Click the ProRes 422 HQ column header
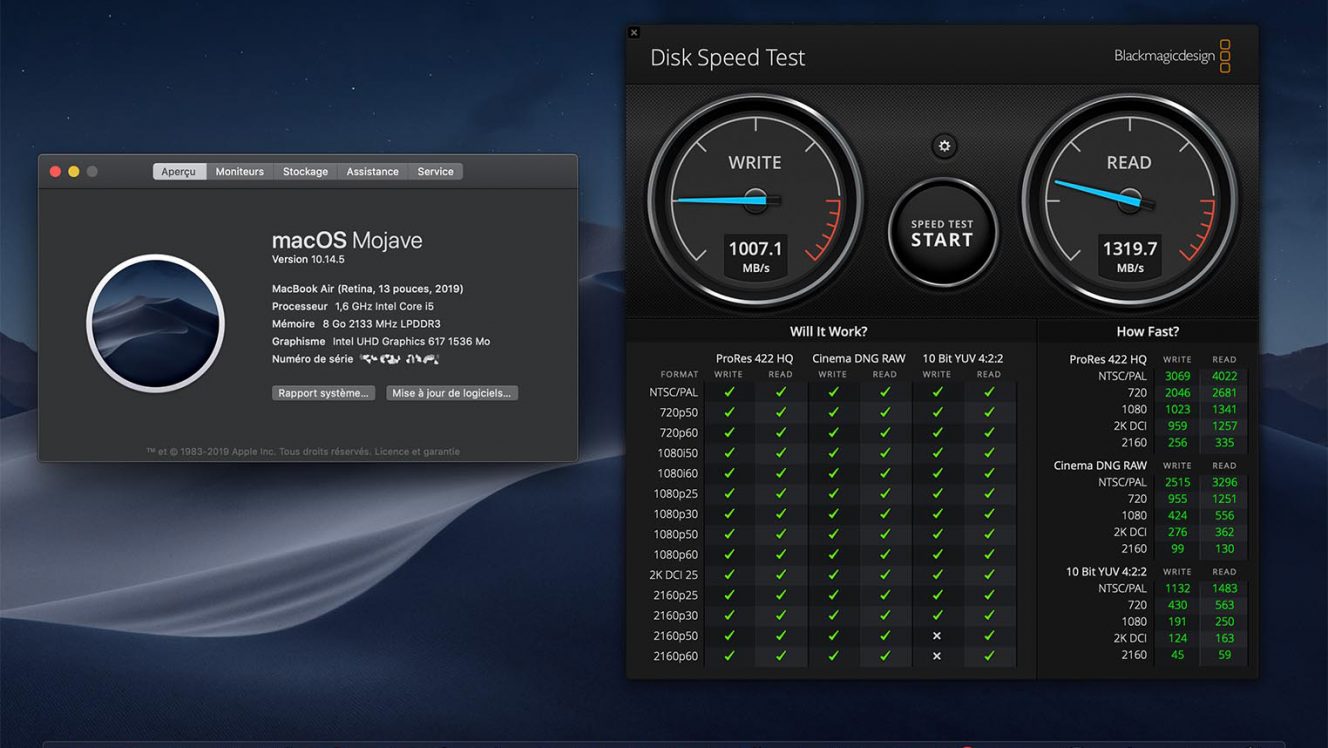The width and height of the screenshot is (1328, 748). point(754,358)
